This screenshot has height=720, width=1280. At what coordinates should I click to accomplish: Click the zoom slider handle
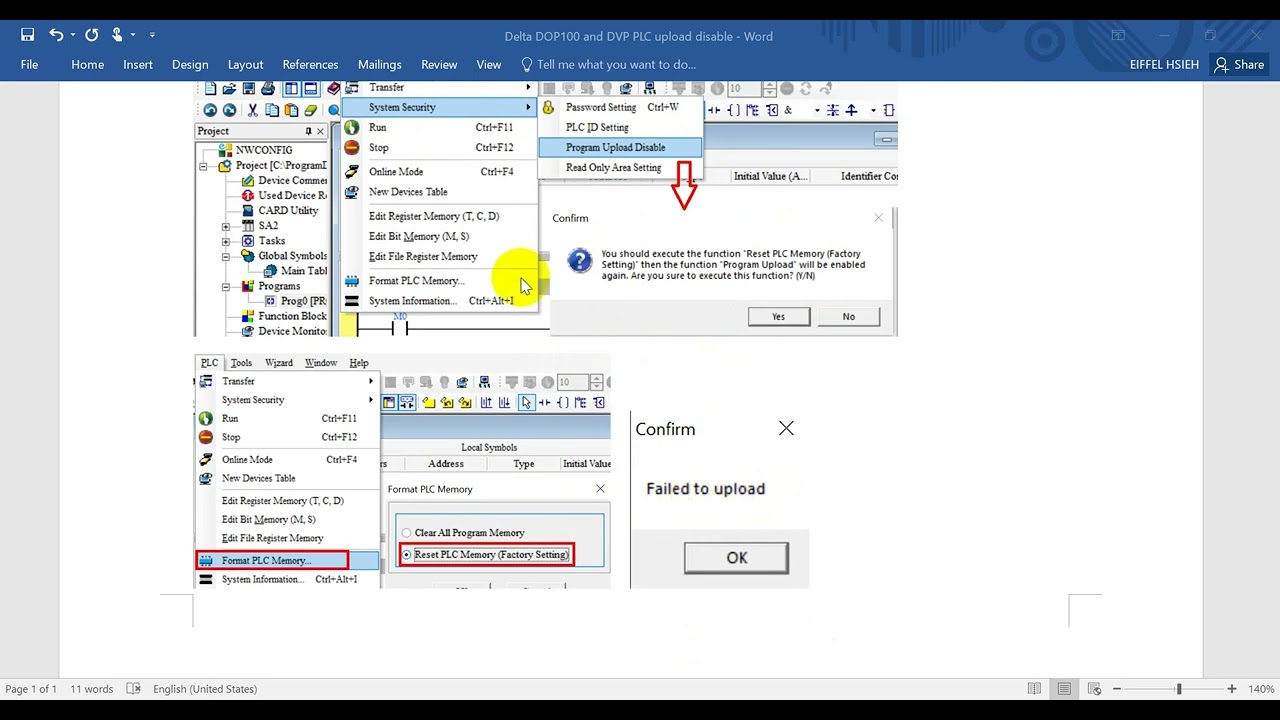(x=1179, y=689)
